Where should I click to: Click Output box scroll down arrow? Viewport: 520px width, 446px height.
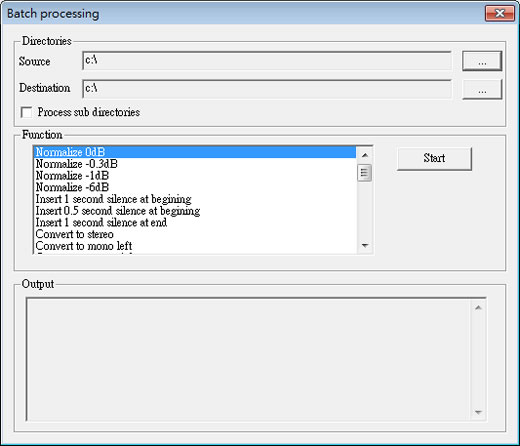pos(478,412)
